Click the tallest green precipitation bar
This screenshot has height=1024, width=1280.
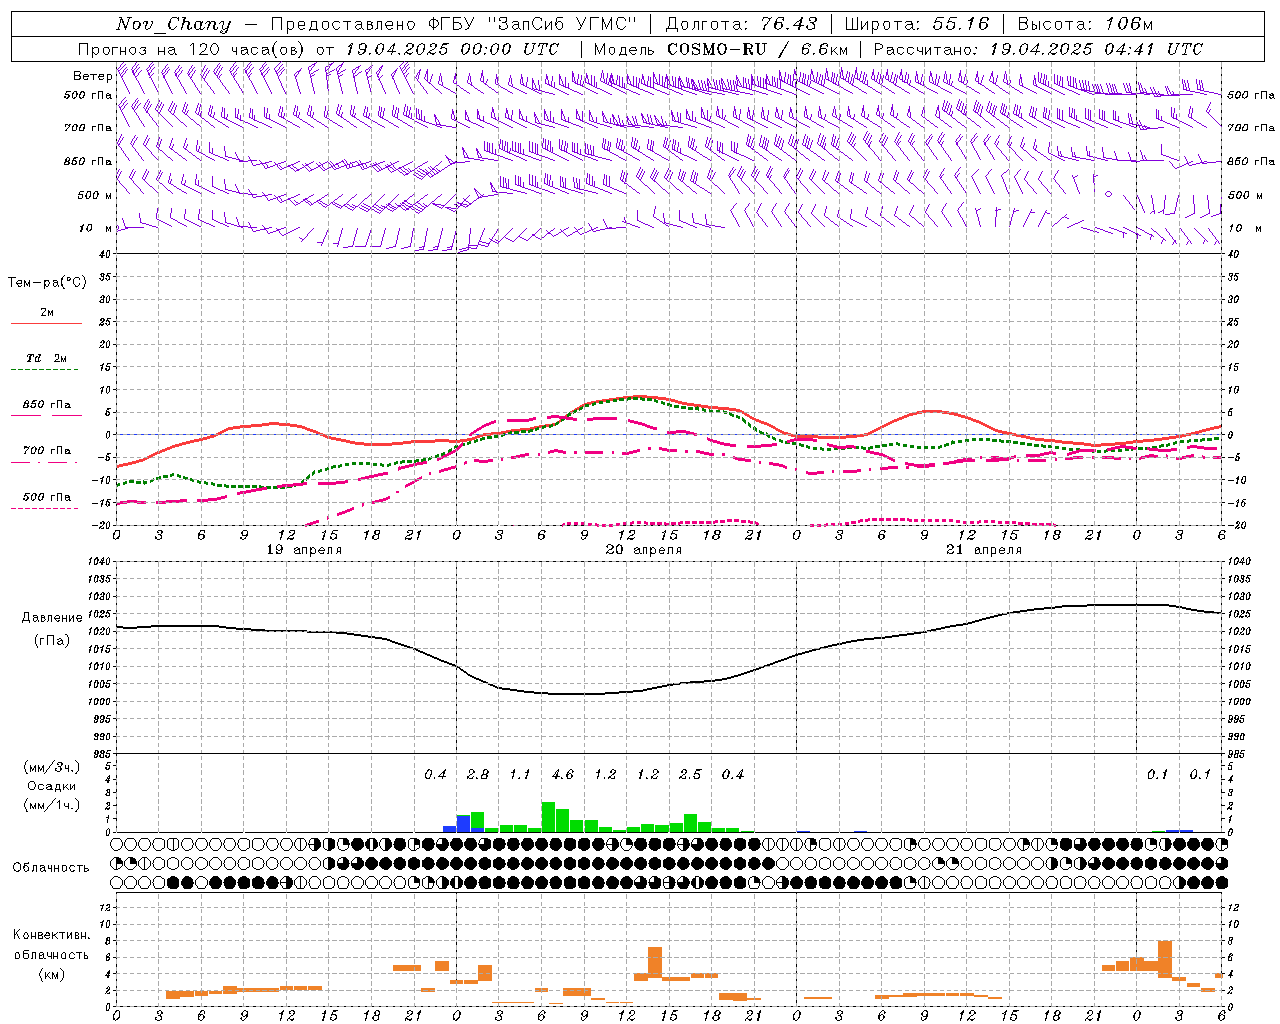tap(548, 817)
